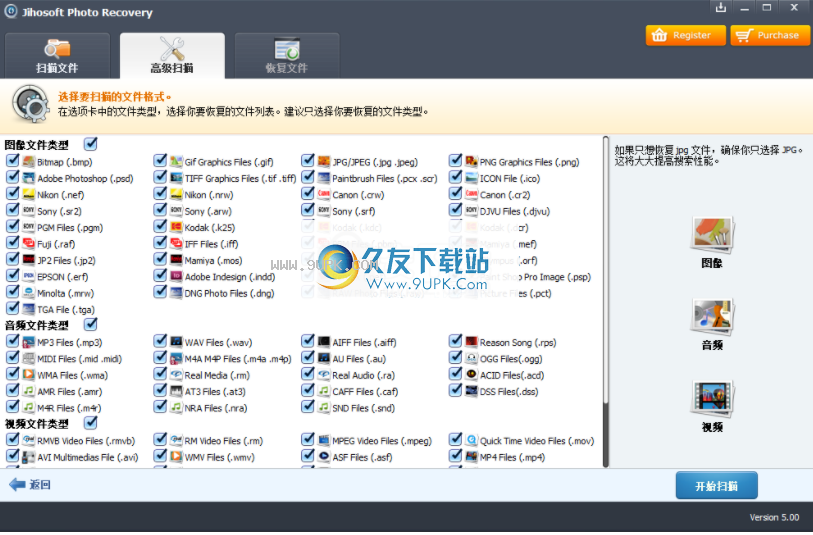The height and width of the screenshot is (535, 813).
Task: Click the Real Audio (.ra) label
Action: tap(363, 375)
